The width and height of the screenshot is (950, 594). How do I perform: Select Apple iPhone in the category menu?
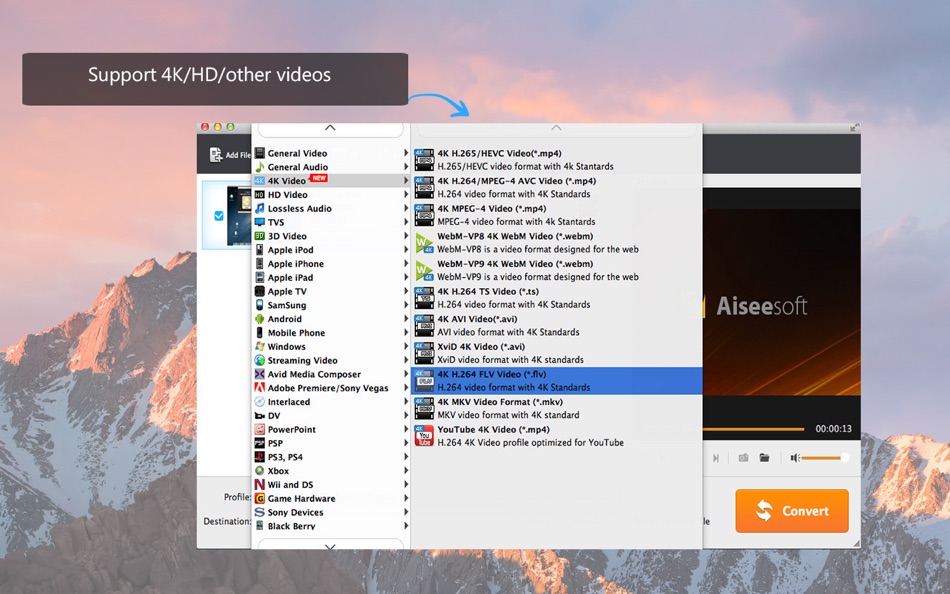pyautogui.click(x=298, y=263)
